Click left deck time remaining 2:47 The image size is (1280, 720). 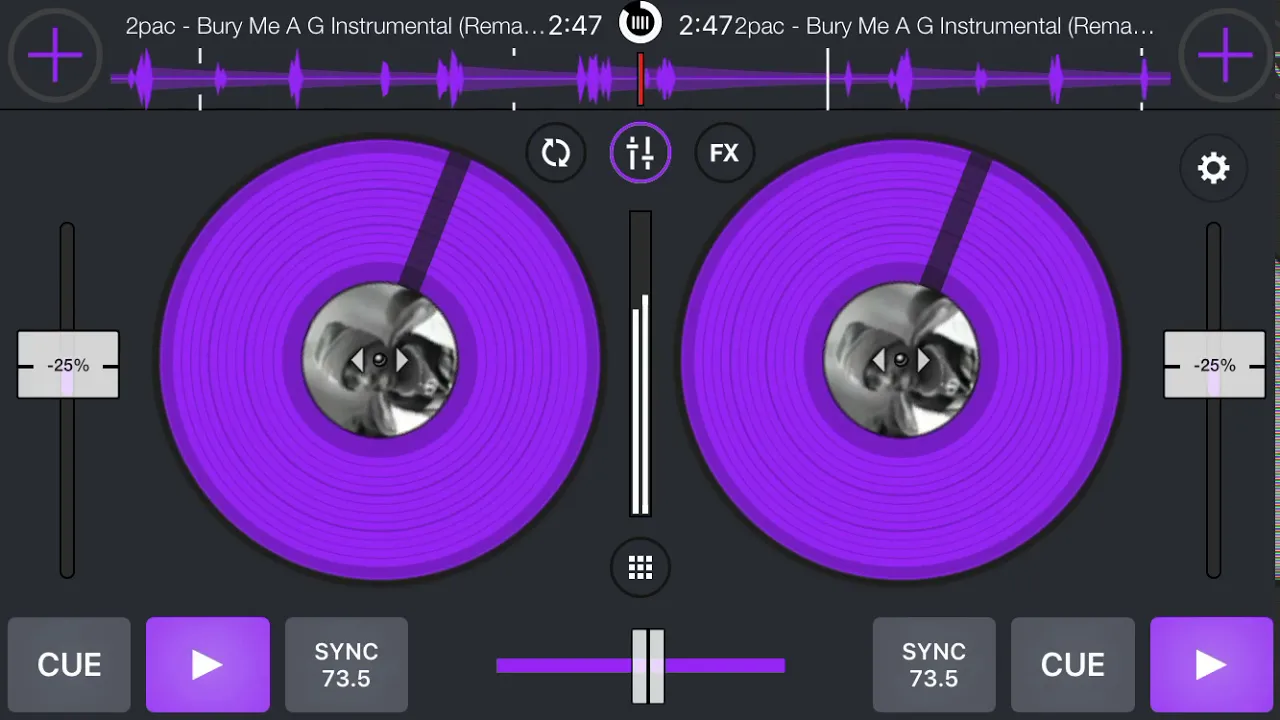[575, 26]
